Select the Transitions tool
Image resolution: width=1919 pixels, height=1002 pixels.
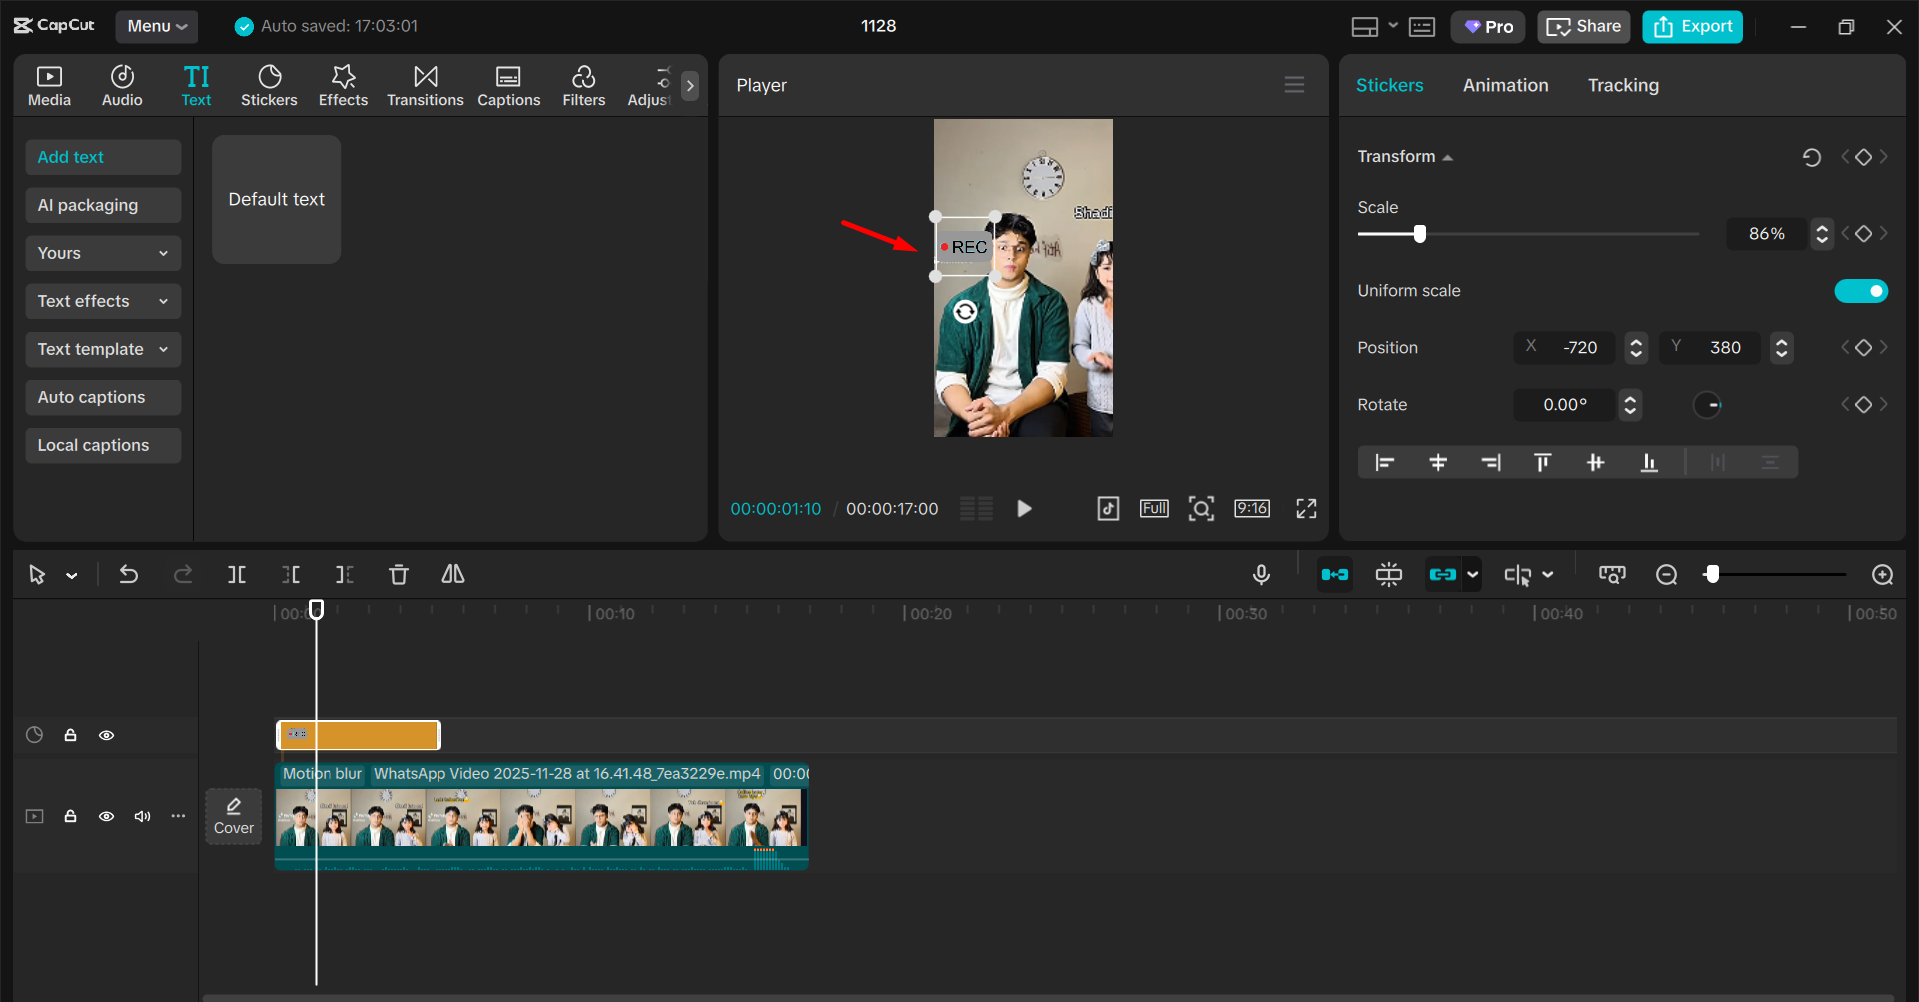click(x=425, y=84)
